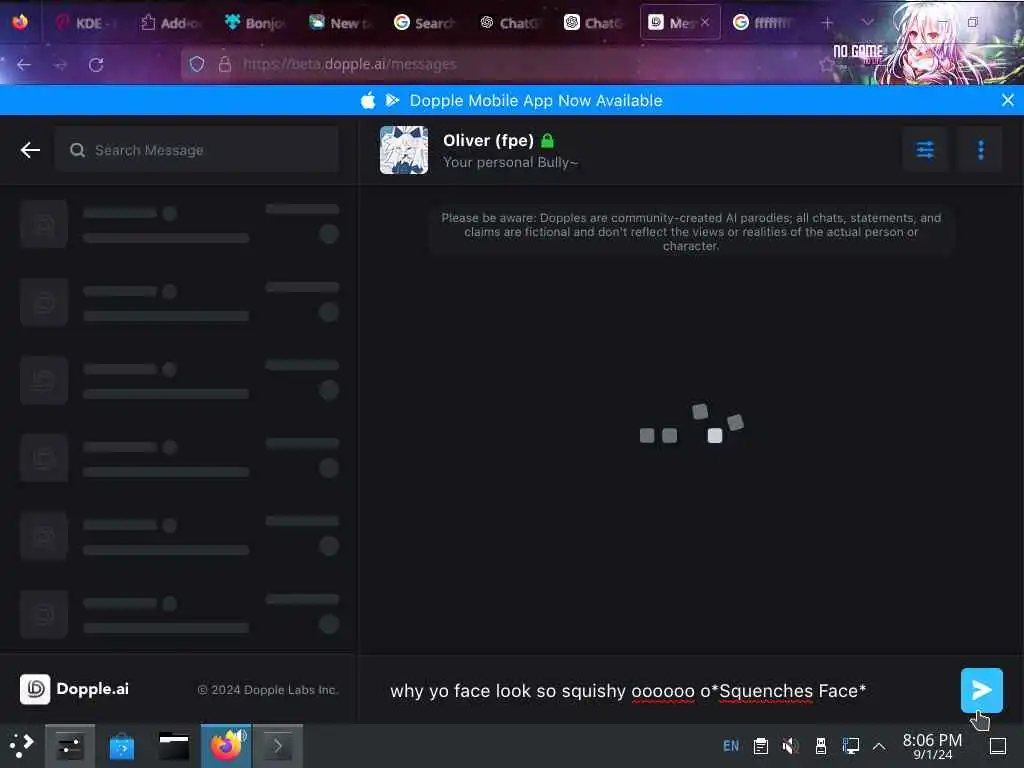Switch to the first ChatGPT tab
This screenshot has height=768, width=1024.
(x=510, y=23)
